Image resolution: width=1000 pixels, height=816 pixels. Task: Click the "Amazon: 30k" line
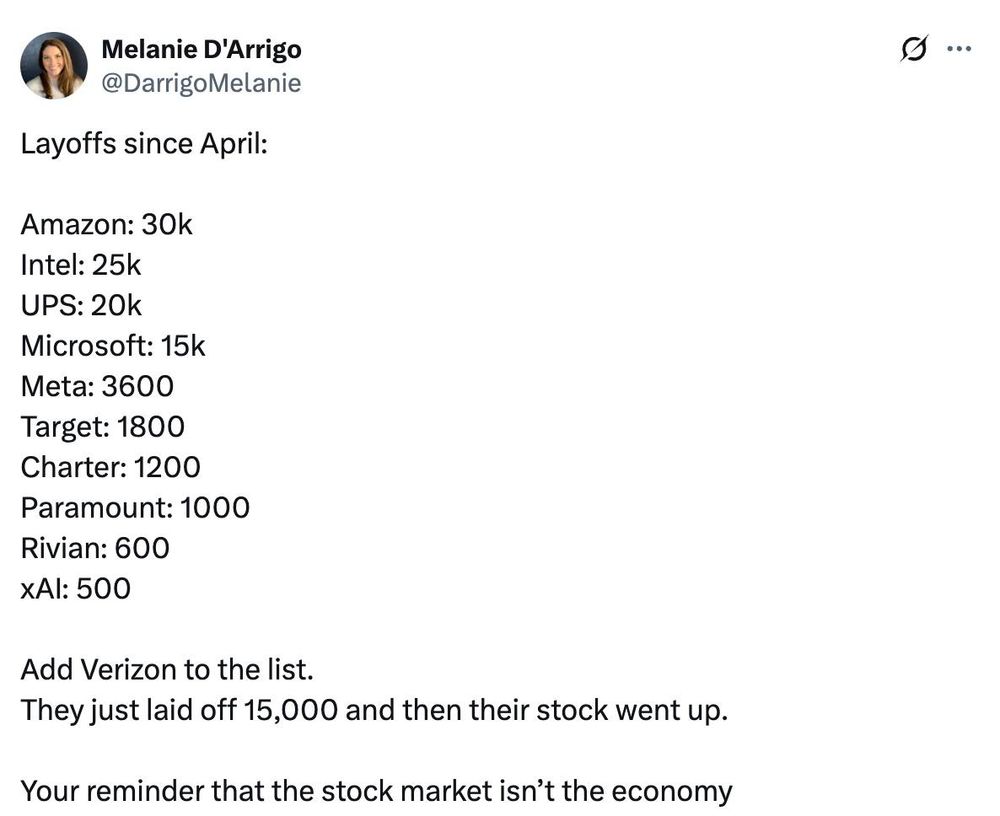point(106,224)
